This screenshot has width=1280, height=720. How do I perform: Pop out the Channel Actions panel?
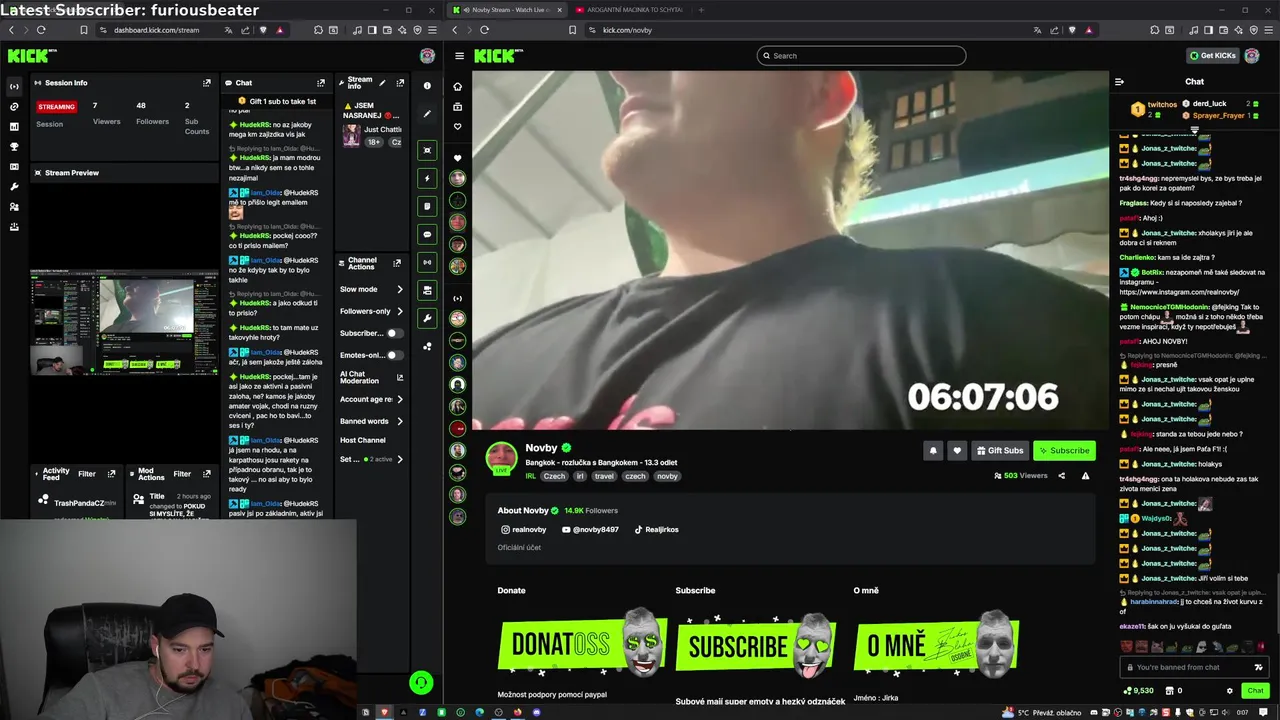(x=397, y=263)
